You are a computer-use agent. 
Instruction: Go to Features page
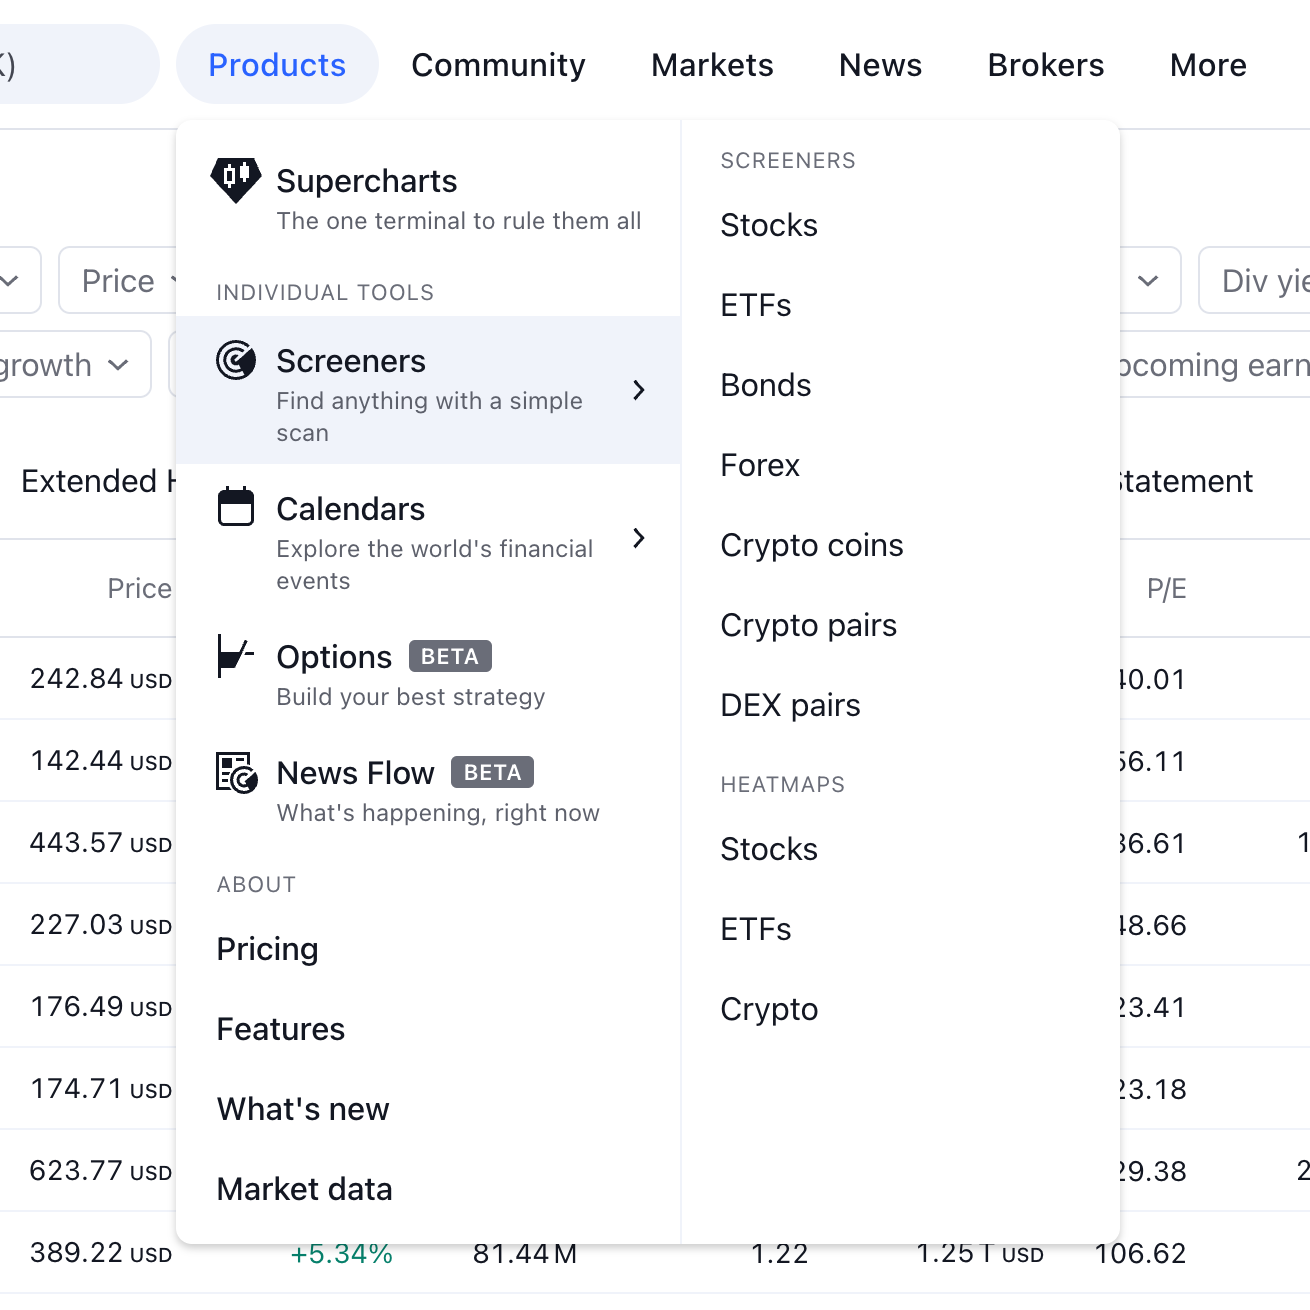[281, 1029]
